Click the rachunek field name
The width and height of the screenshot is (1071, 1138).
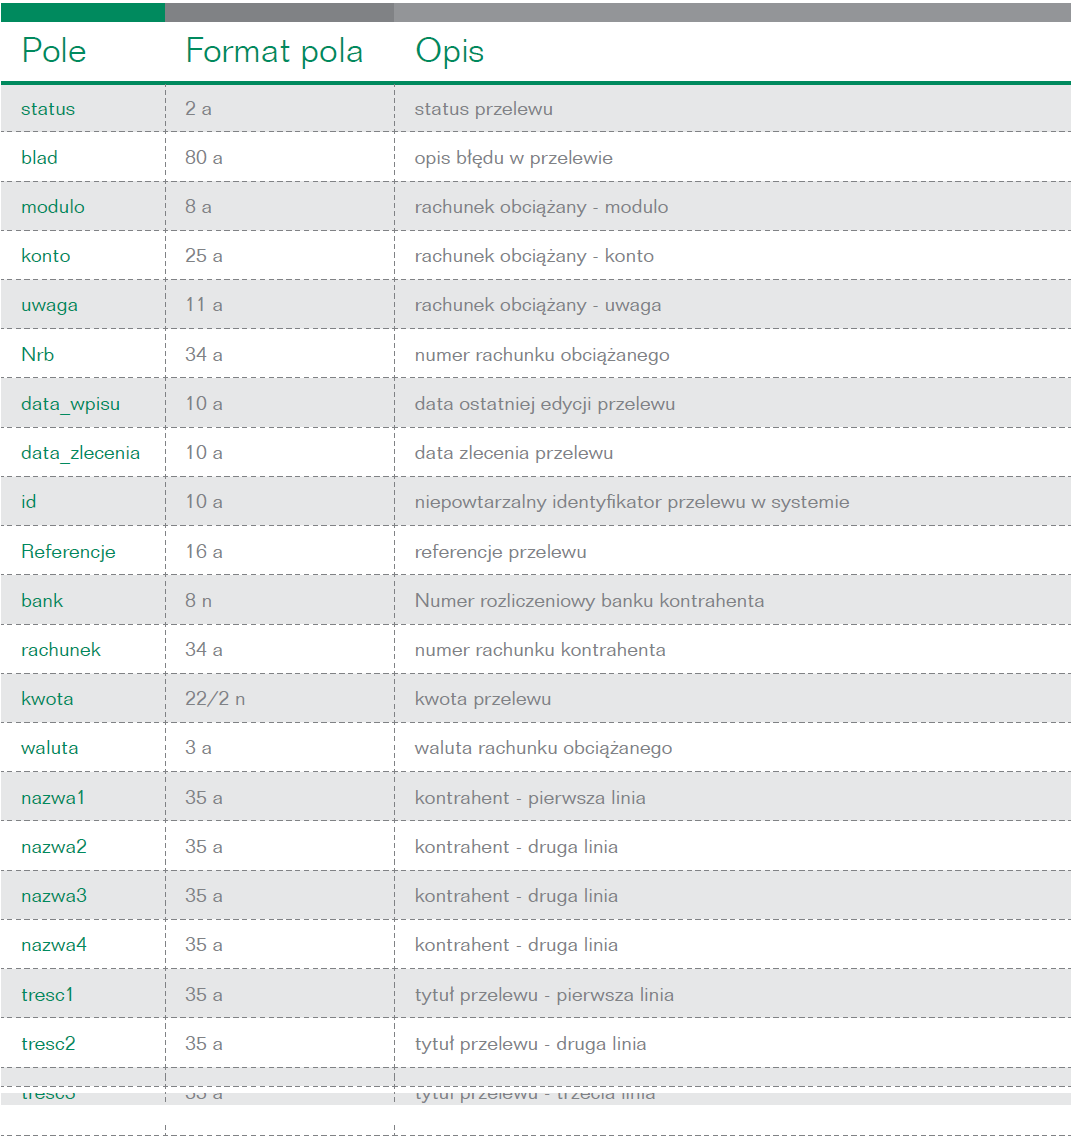point(61,650)
